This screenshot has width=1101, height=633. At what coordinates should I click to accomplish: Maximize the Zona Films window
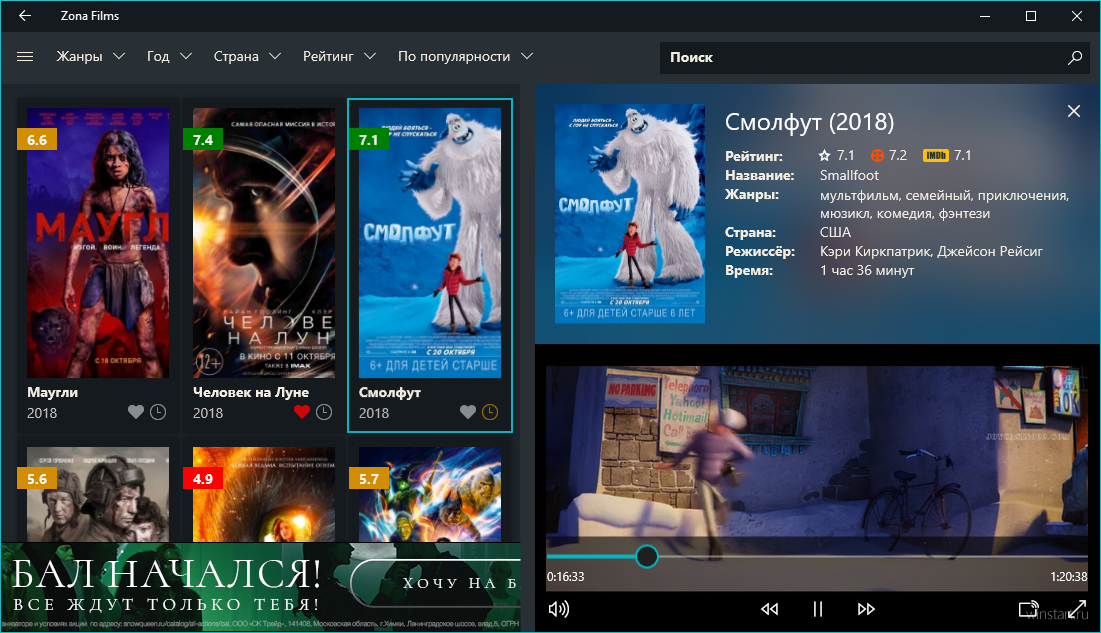(1031, 15)
